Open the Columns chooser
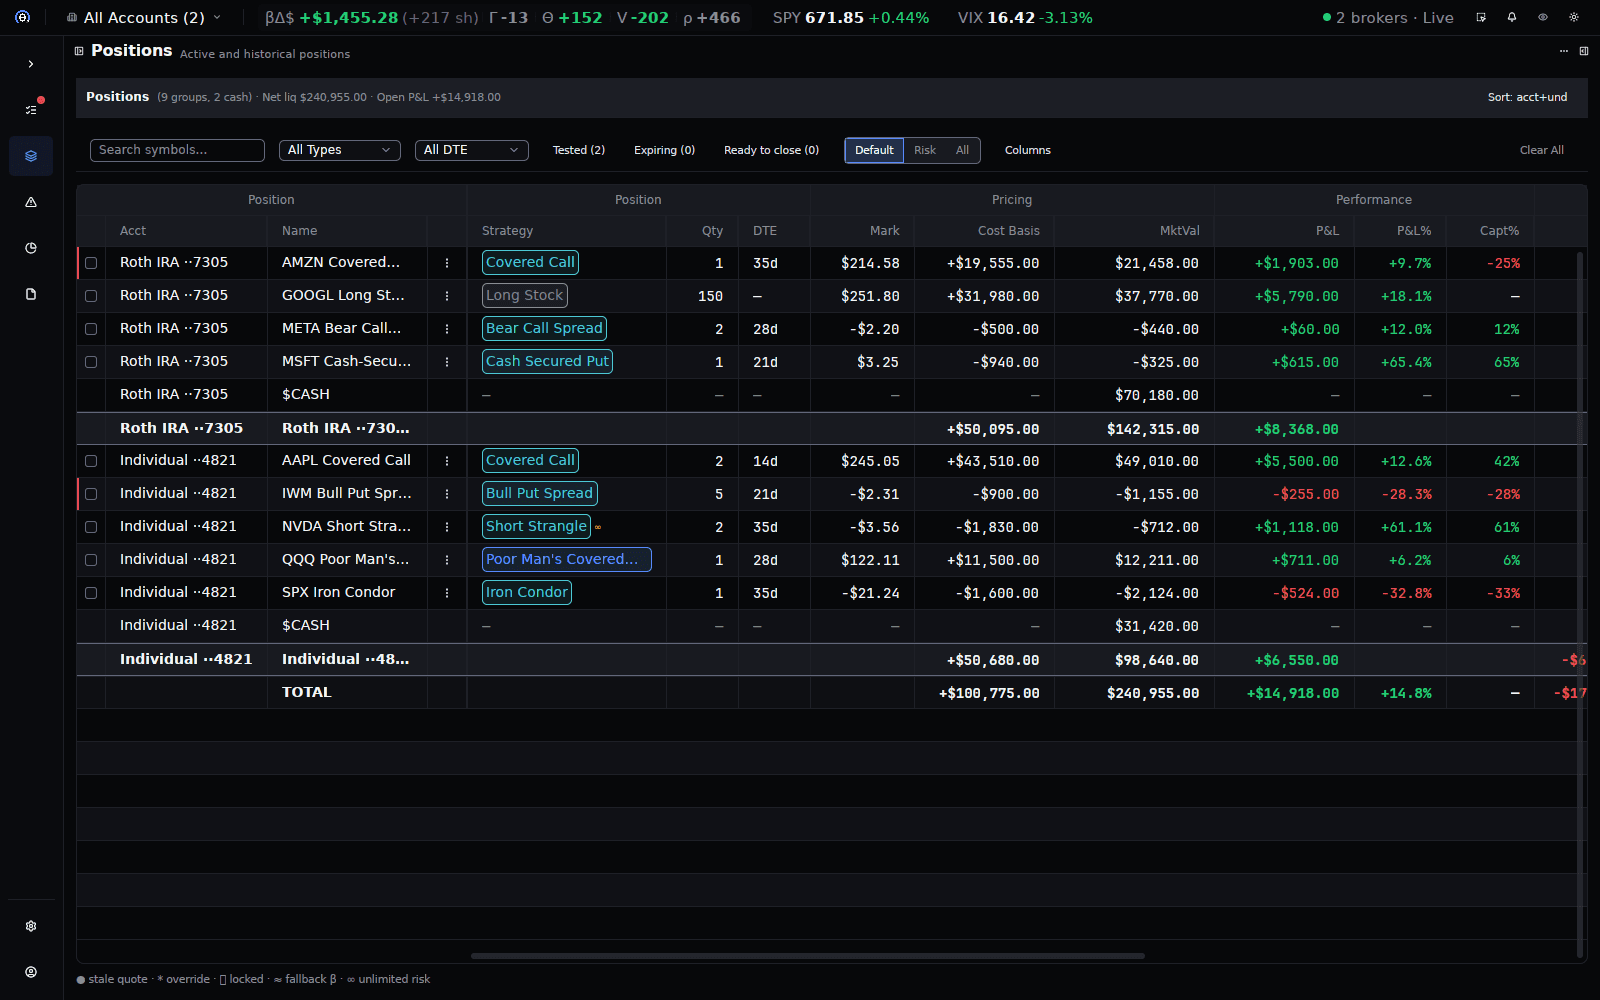 (x=1028, y=150)
